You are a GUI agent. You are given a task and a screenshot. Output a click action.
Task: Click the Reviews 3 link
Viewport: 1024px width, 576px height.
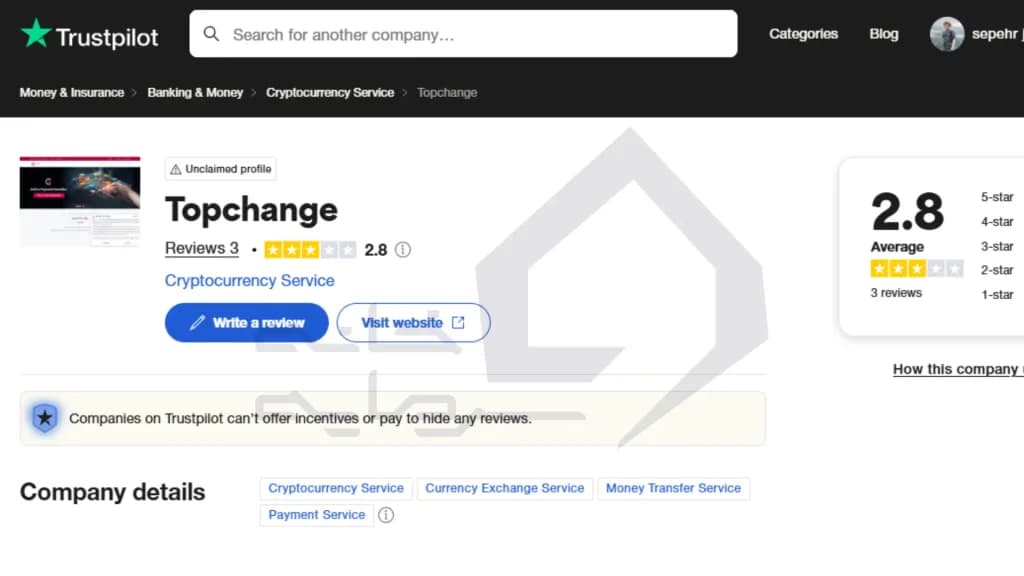pos(202,248)
